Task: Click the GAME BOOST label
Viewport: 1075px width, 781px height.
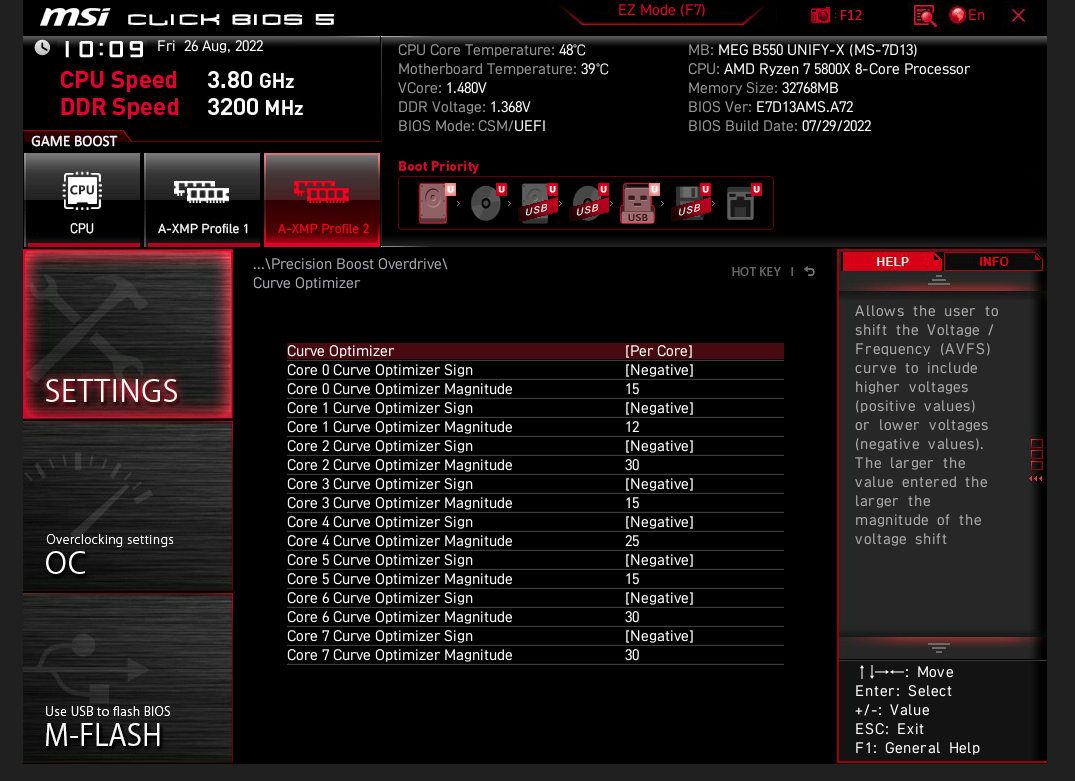Action: click(74, 141)
